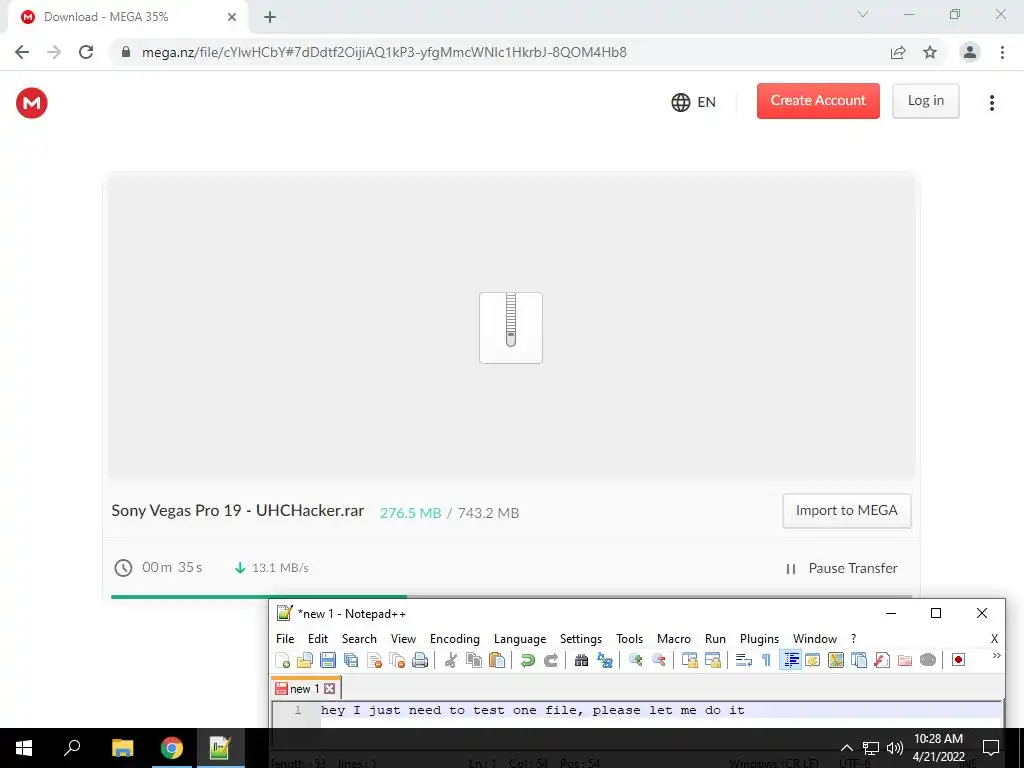Open the Windows Start menu

pyautogui.click(x=24, y=748)
